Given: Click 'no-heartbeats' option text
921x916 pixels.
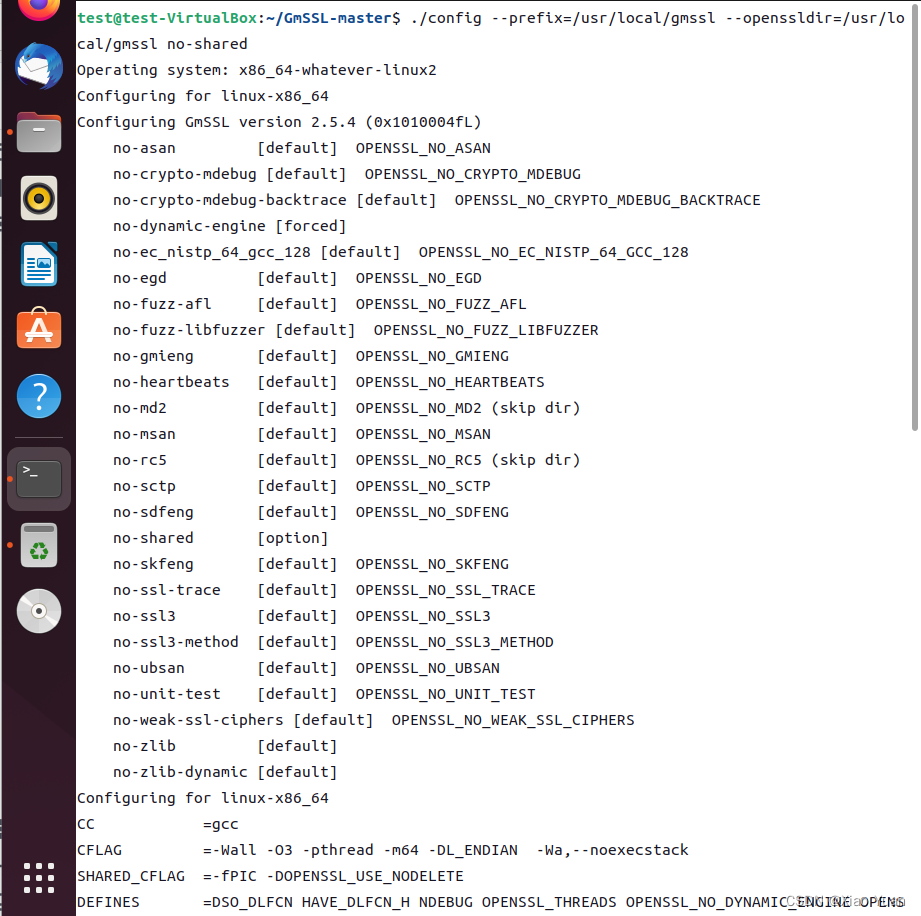Looking at the screenshot, I should [x=171, y=382].
